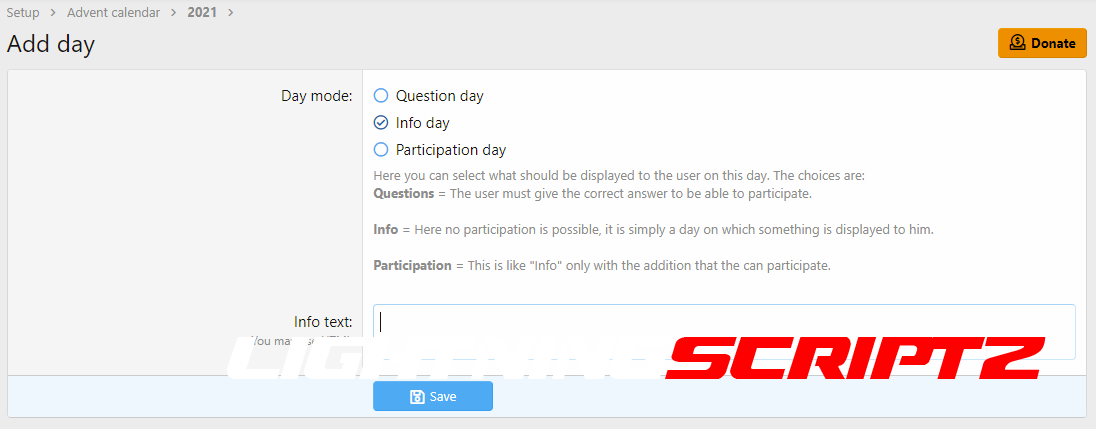This screenshot has height=429, width=1096.
Task: Click the chevron after Advent calendar breadcrumb
Action: click(173, 13)
